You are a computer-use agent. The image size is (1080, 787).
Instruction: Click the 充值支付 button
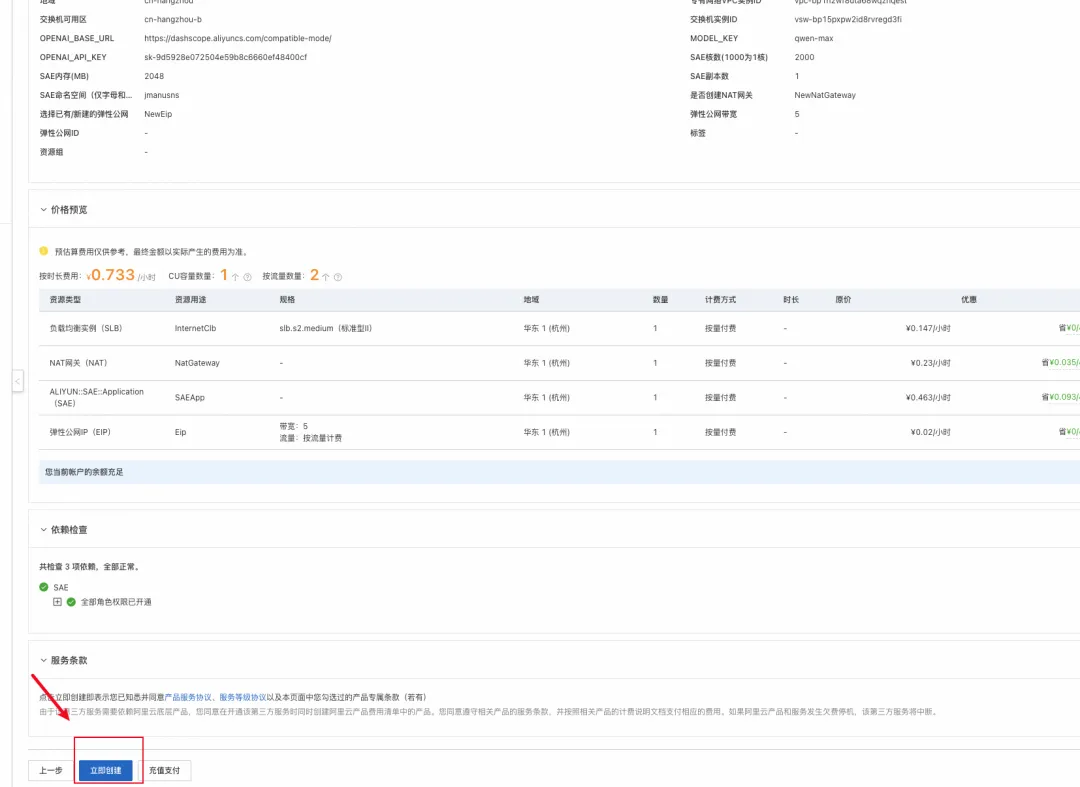(164, 770)
